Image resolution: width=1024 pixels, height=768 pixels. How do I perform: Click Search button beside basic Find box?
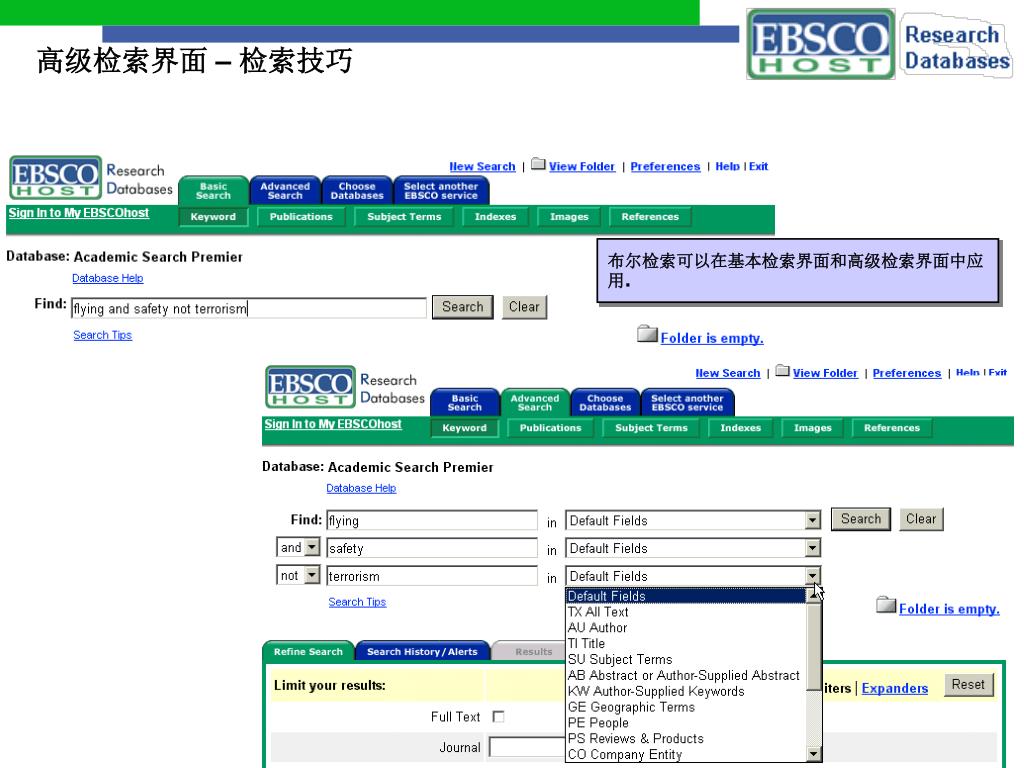tap(462, 307)
